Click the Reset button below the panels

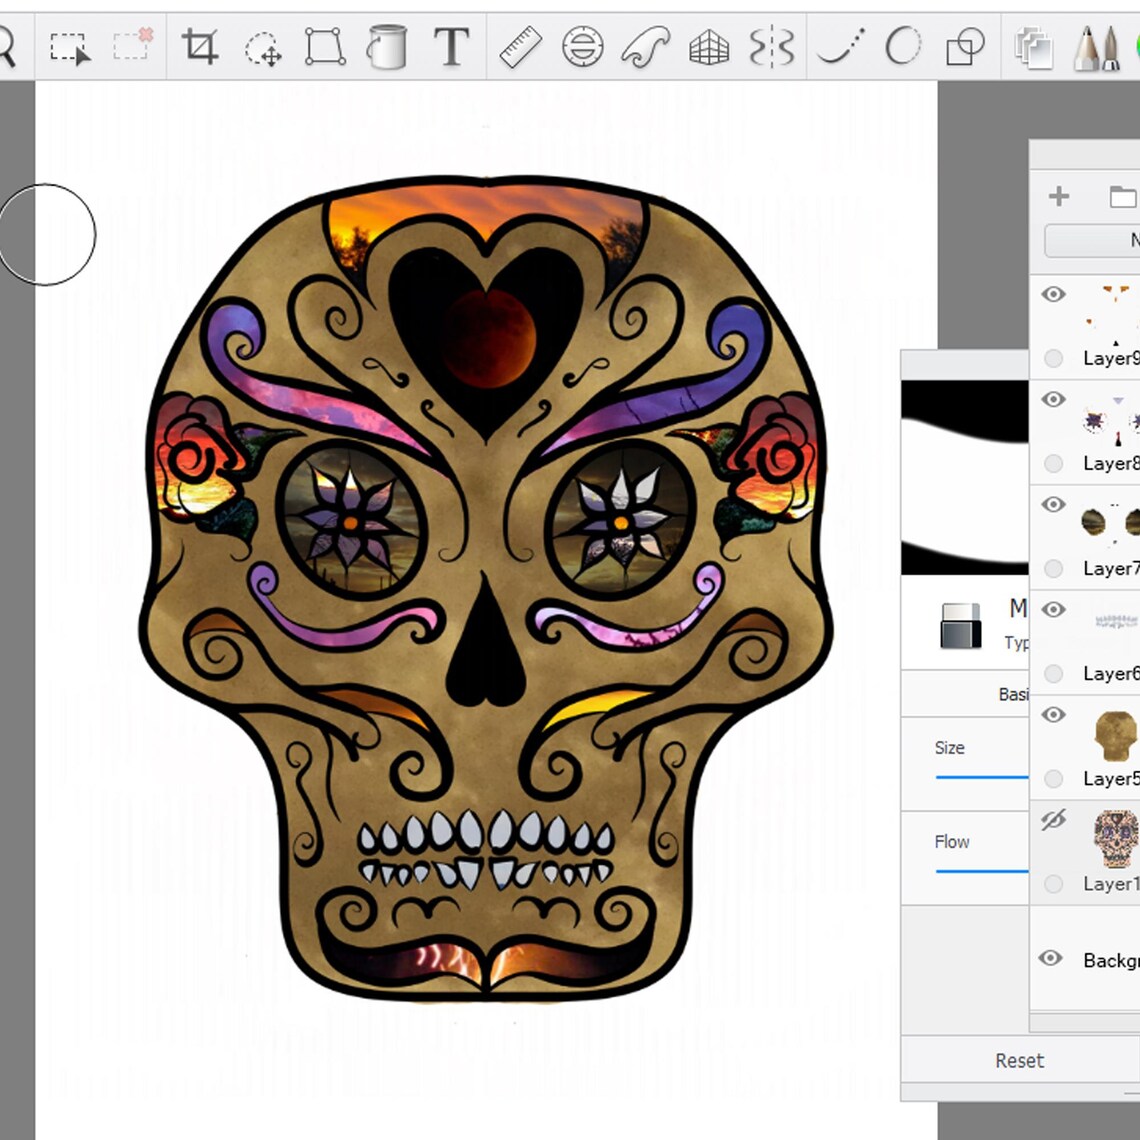click(x=1018, y=1060)
